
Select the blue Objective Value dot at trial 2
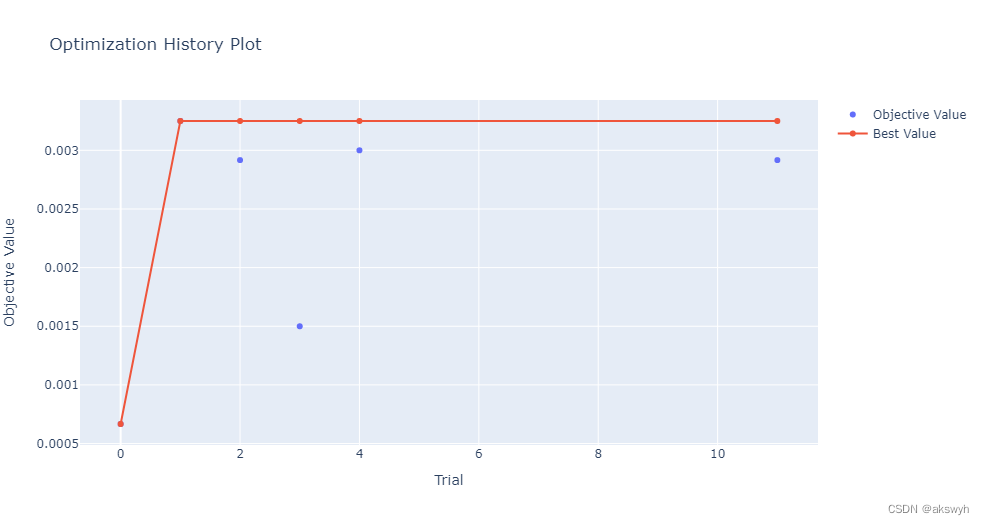240,160
